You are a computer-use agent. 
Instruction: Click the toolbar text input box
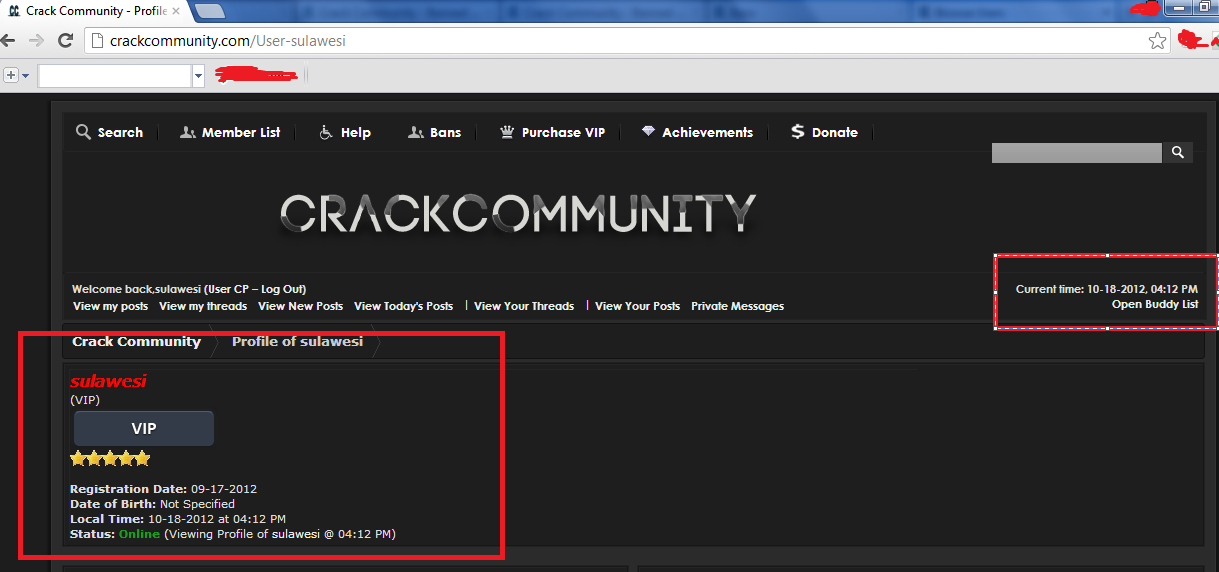(115, 76)
